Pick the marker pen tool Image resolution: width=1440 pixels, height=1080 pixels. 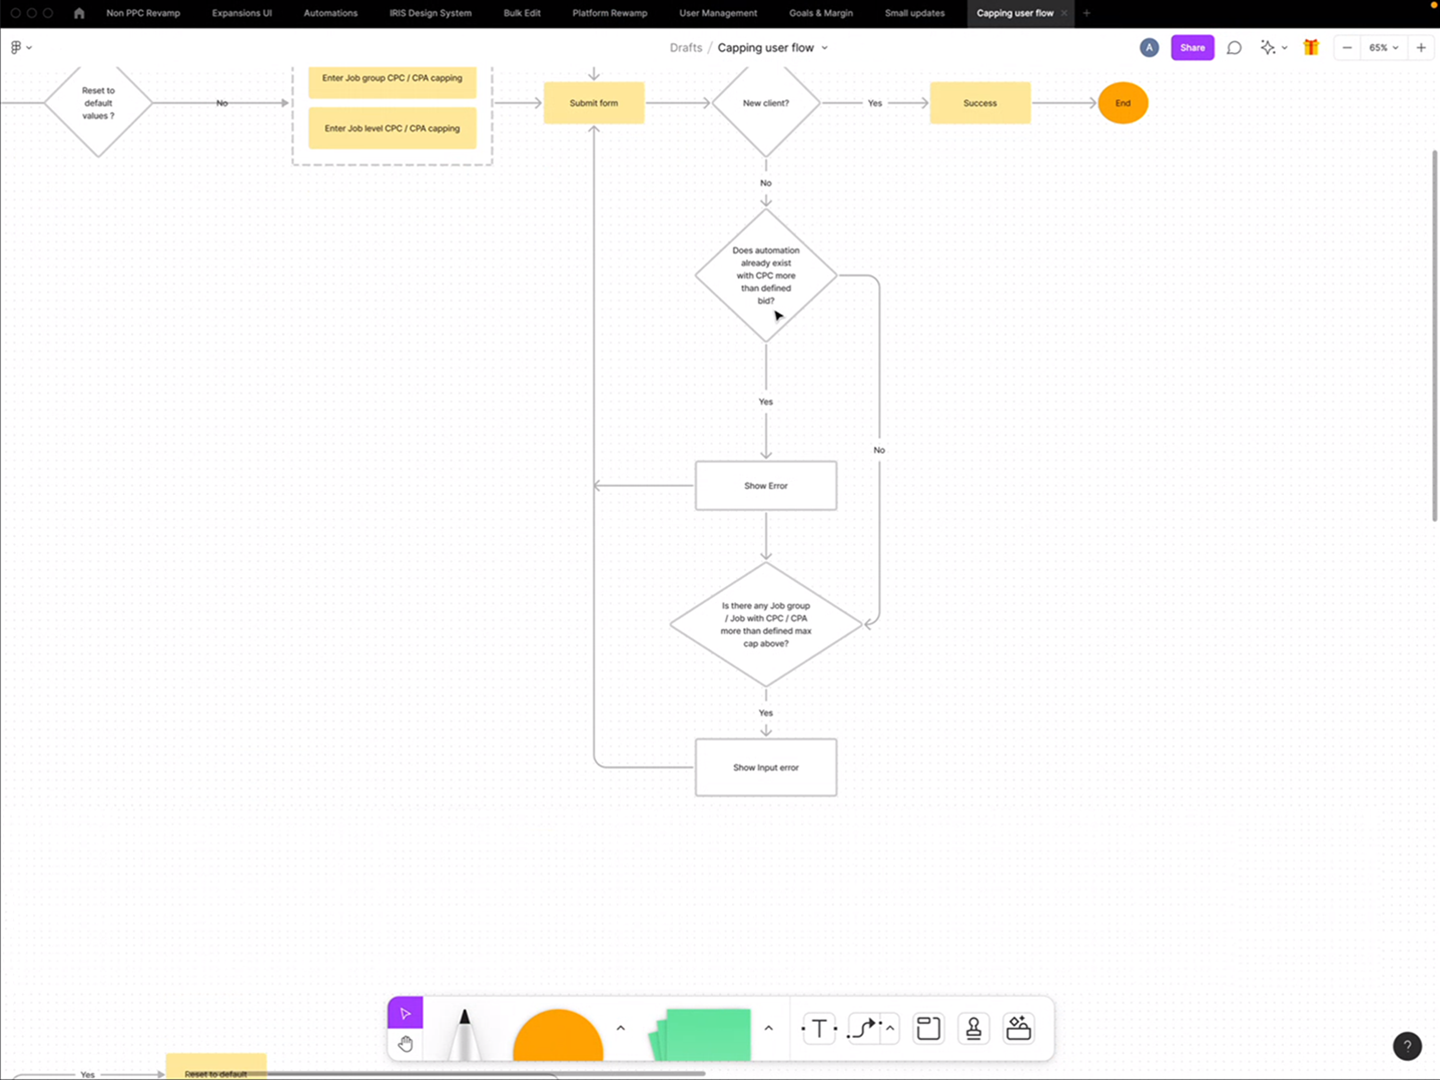pos(464,1035)
